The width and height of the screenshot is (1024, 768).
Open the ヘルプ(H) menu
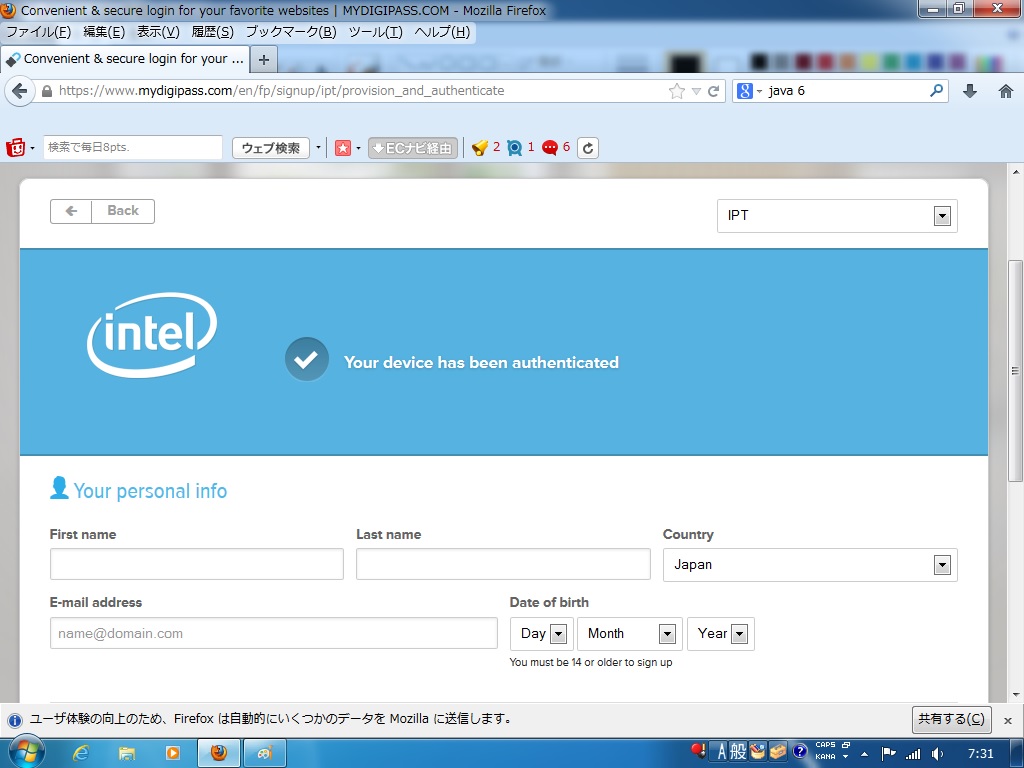[442, 32]
